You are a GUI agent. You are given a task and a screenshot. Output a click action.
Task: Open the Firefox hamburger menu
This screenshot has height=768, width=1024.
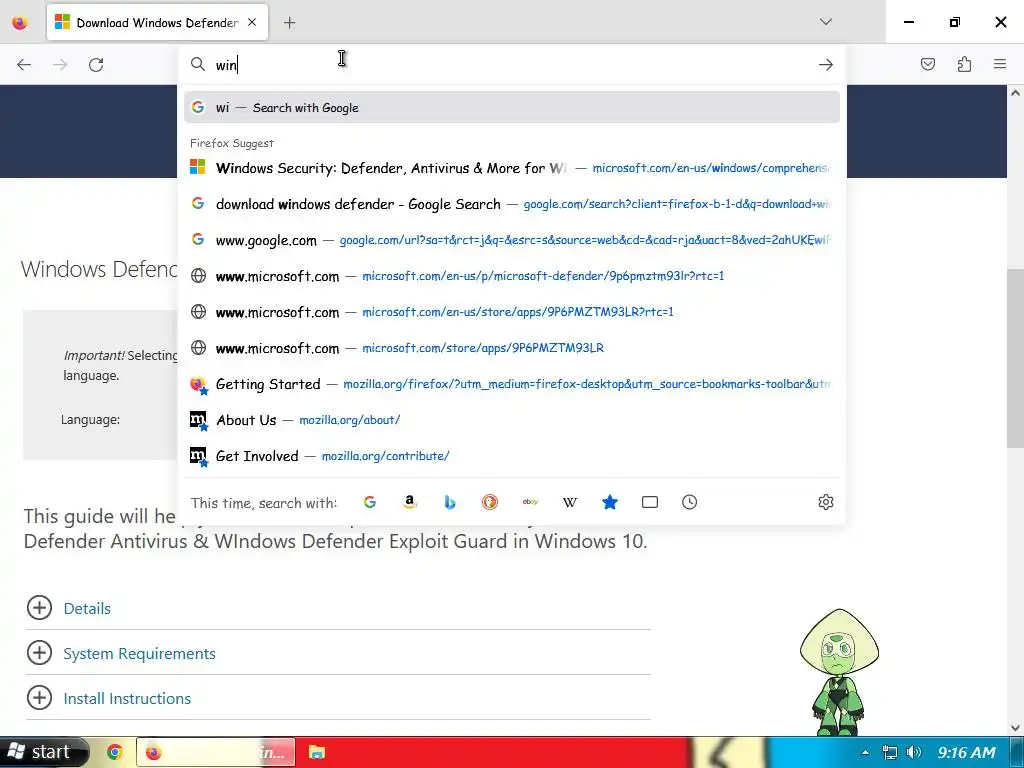tap(1000, 64)
